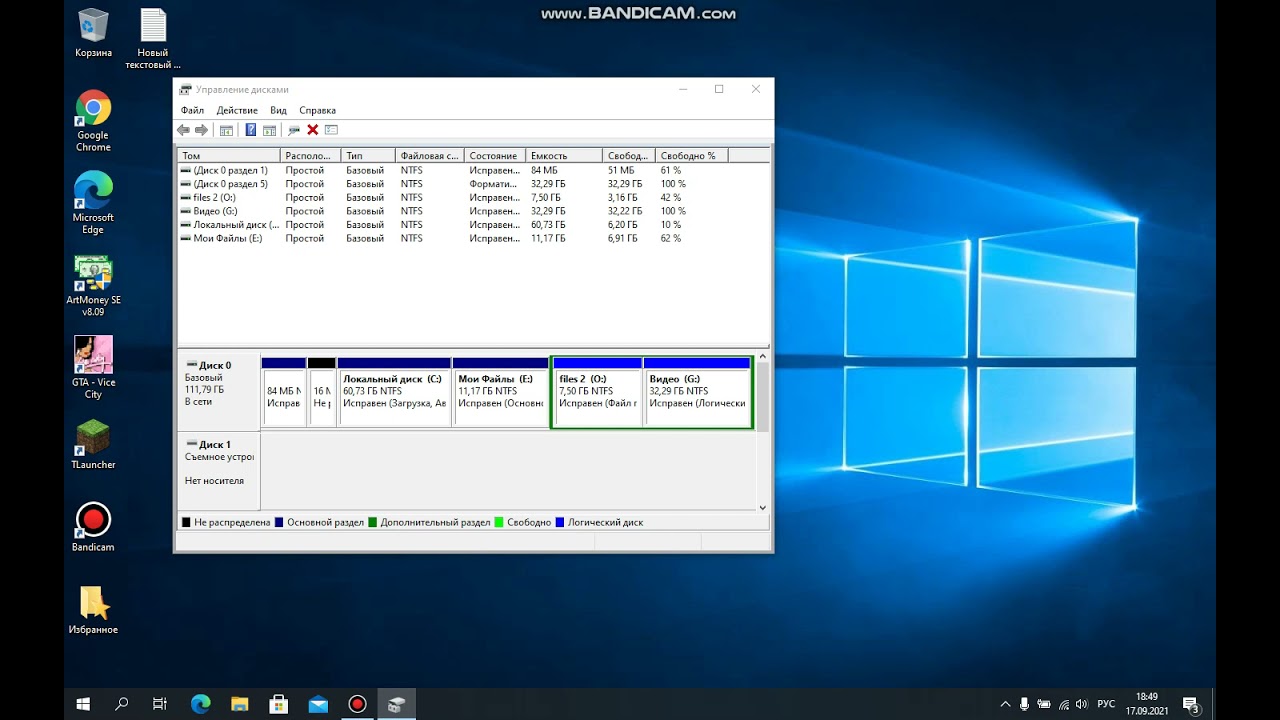Click down arrow of disk pane scrollbar
Viewport: 1280px width, 720px height.
click(763, 507)
